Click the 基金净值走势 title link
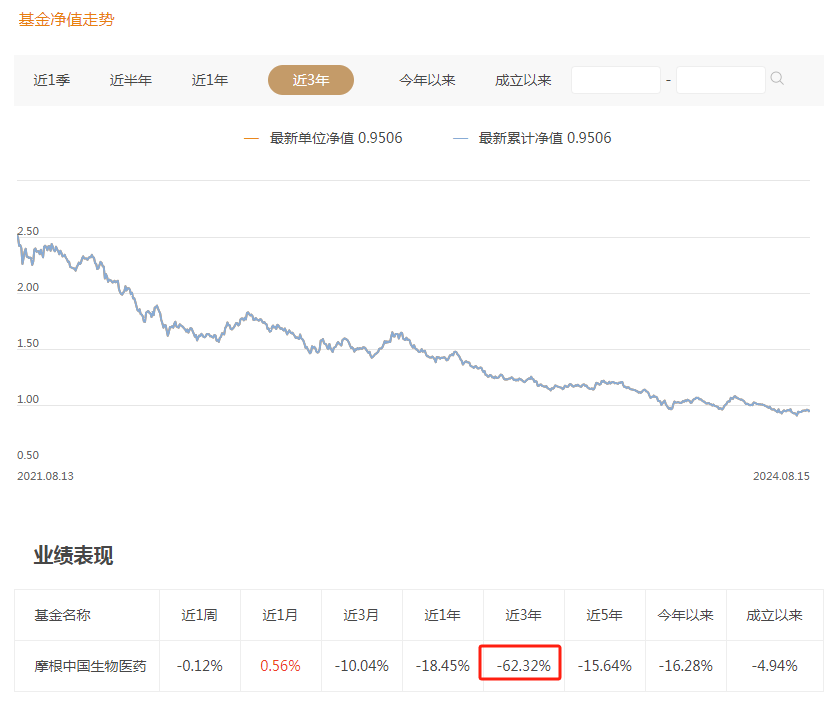The image size is (837, 710). pyautogui.click(x=64, y=19)
